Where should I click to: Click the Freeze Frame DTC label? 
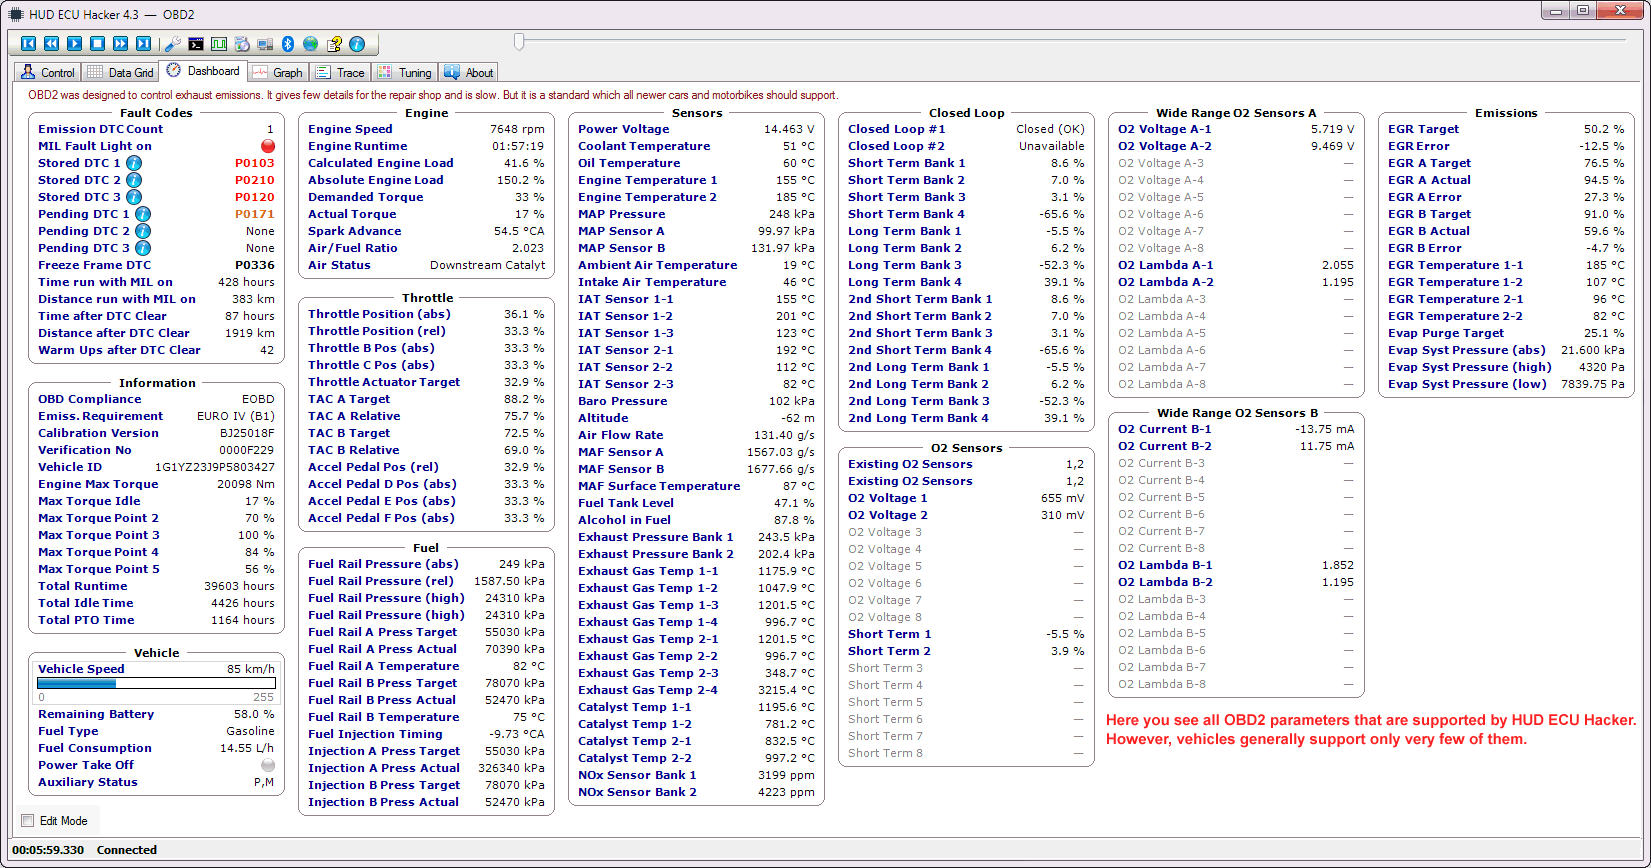coord(94,265)
